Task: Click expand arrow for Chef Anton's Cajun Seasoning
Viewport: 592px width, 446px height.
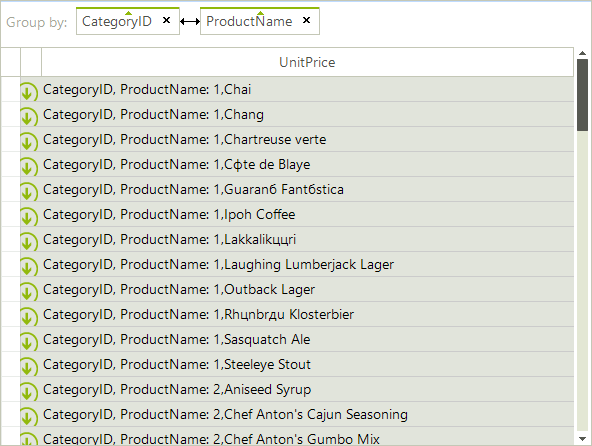Action: click(29, 417)
